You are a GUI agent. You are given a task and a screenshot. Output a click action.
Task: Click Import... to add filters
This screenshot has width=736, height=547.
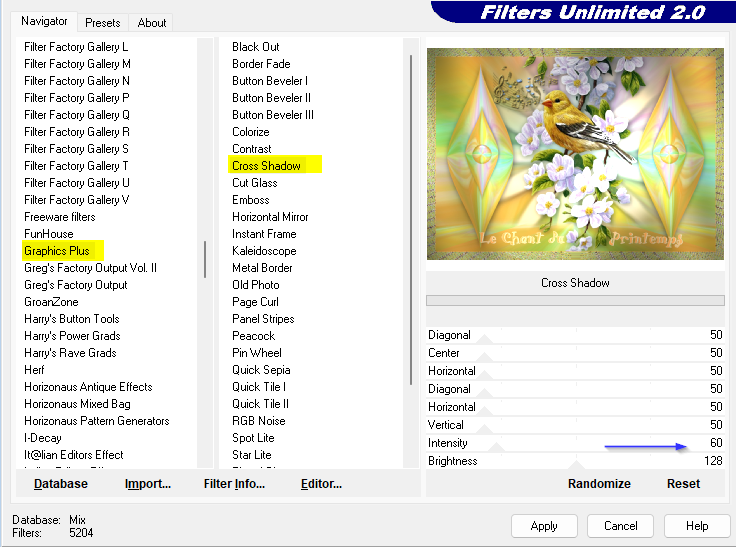coord(148,484)
